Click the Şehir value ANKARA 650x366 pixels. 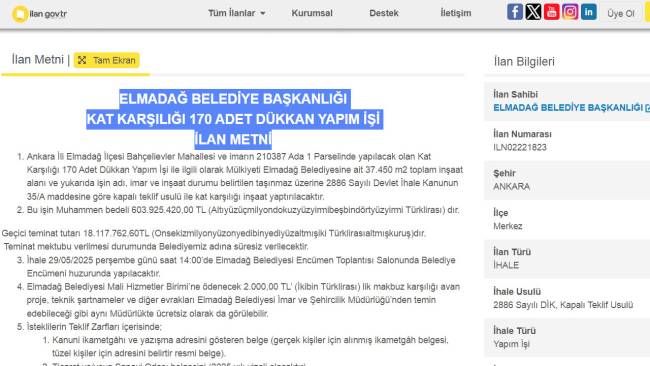[x=512, y=187]
